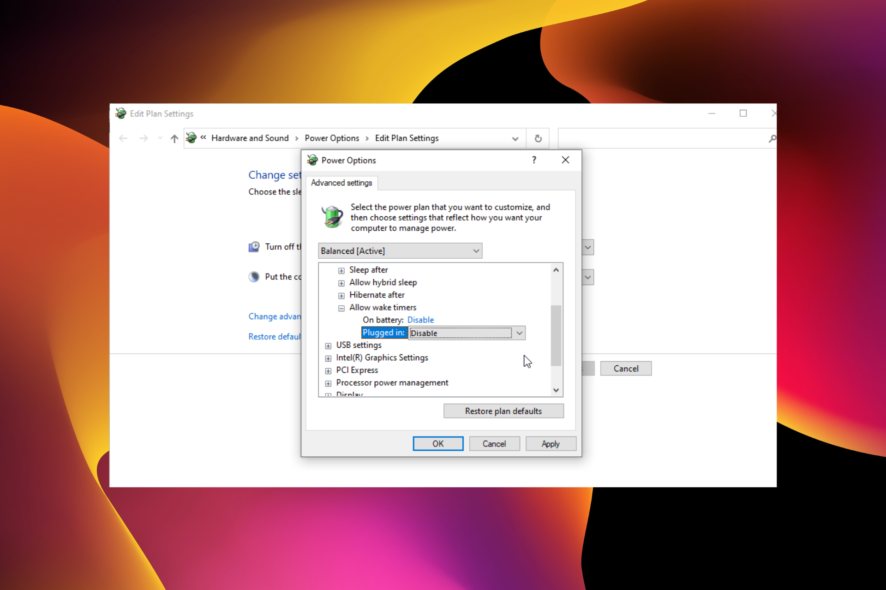Maximize the Edit Plan Settings window
The height and width of the screenshot is (590, 886).
point(743,114)
